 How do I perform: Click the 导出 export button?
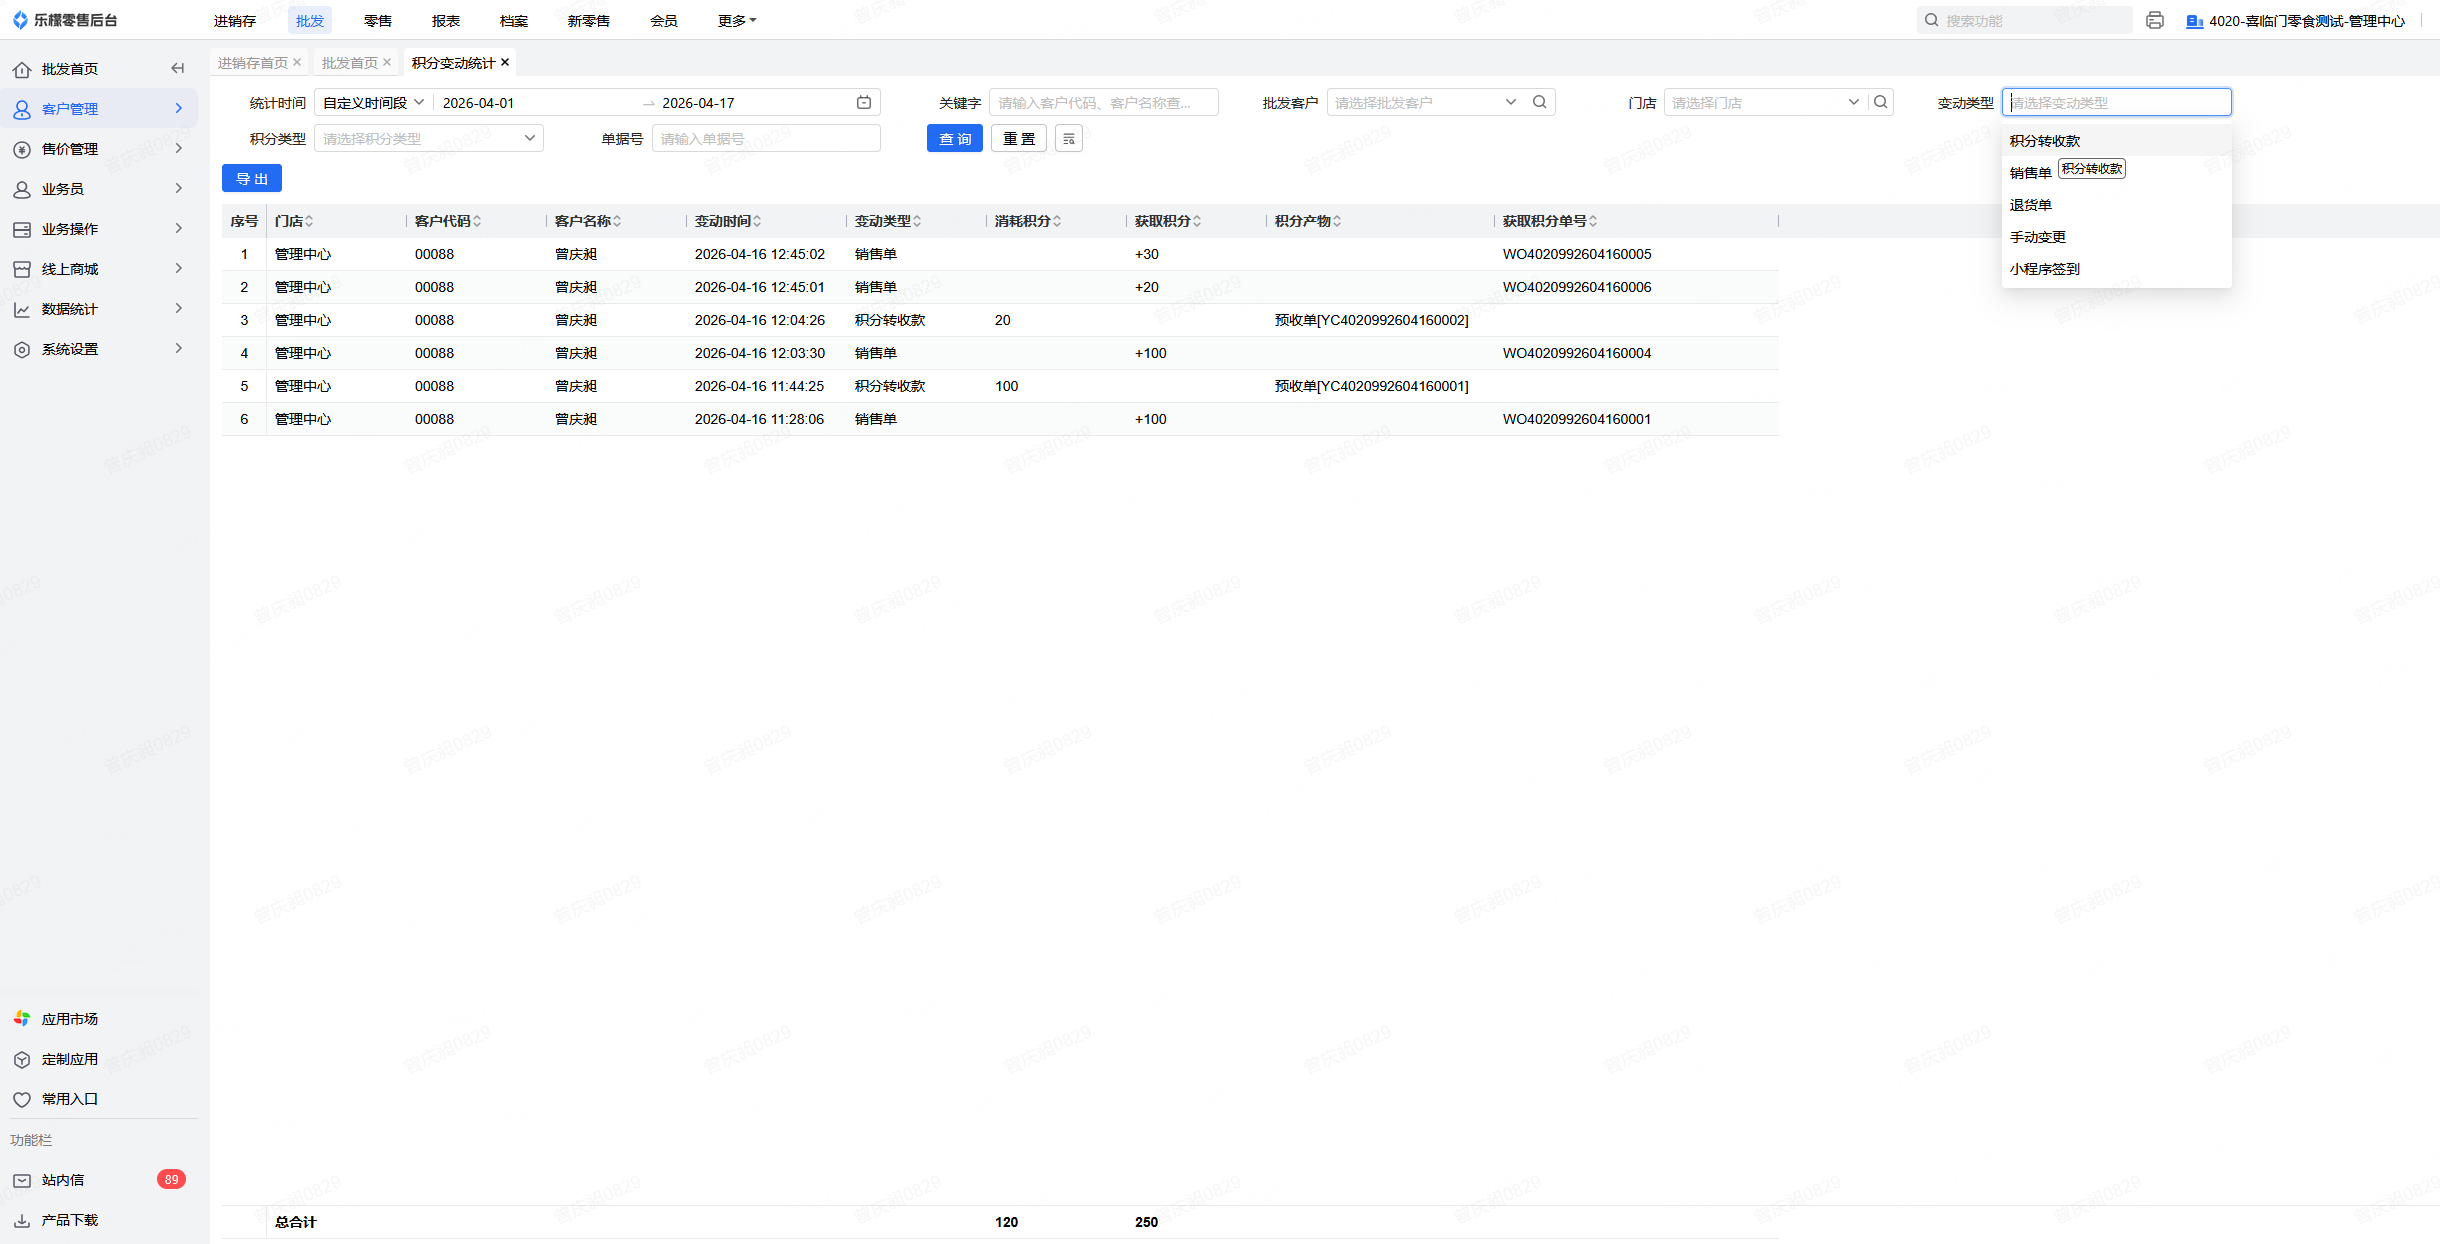coord(251,179)
